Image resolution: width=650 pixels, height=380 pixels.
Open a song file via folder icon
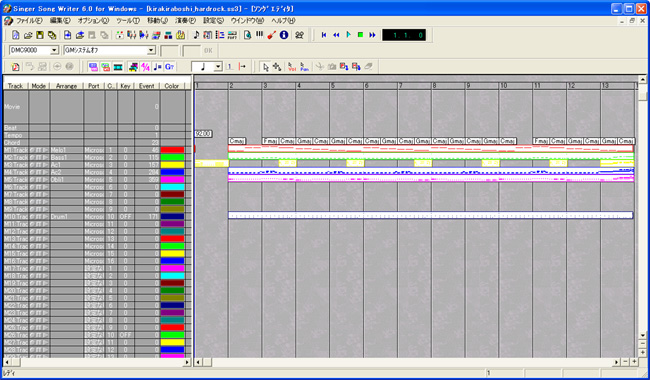click(x=28, y=35)
